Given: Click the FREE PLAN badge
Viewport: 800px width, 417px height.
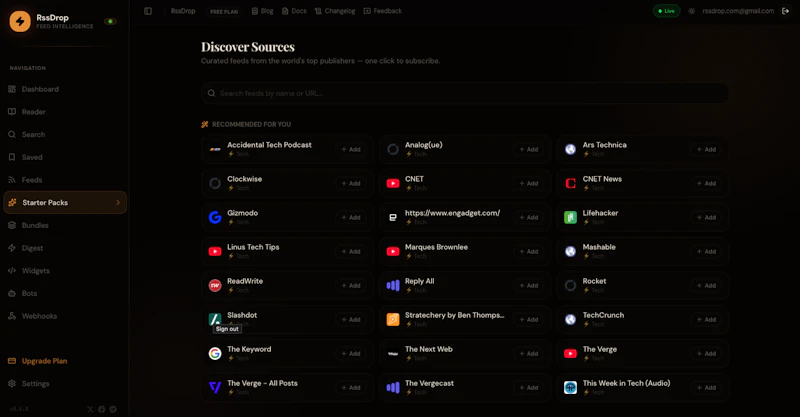Looking at the screenshot, I should click(x=224, y=11).
